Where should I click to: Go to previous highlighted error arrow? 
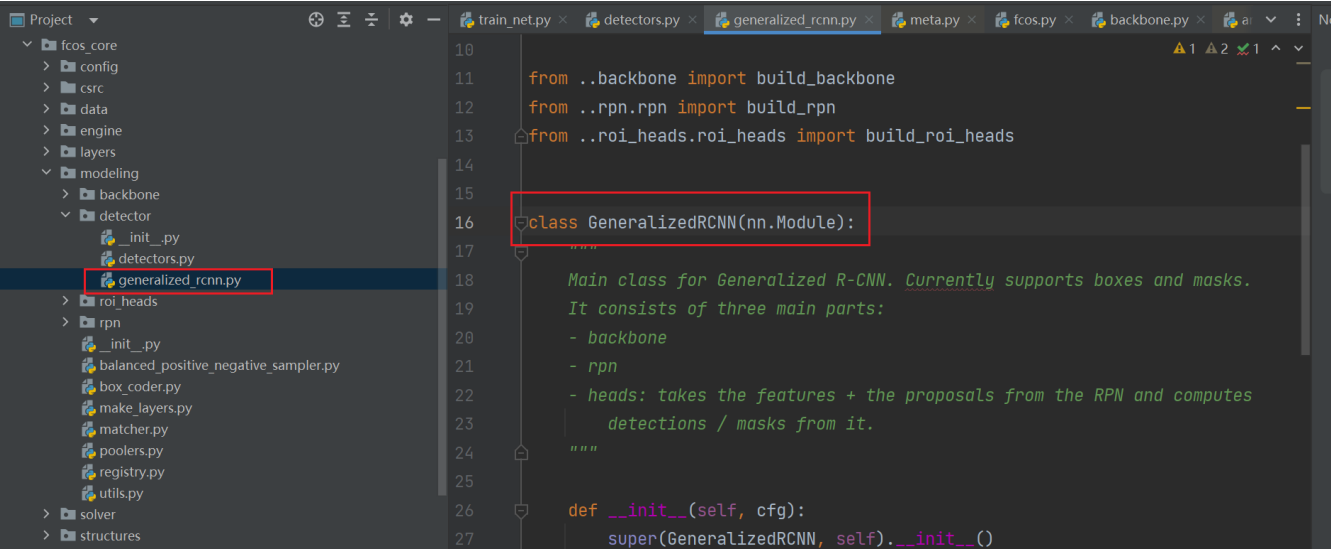pyautogui.click(x=1276, y=48)
